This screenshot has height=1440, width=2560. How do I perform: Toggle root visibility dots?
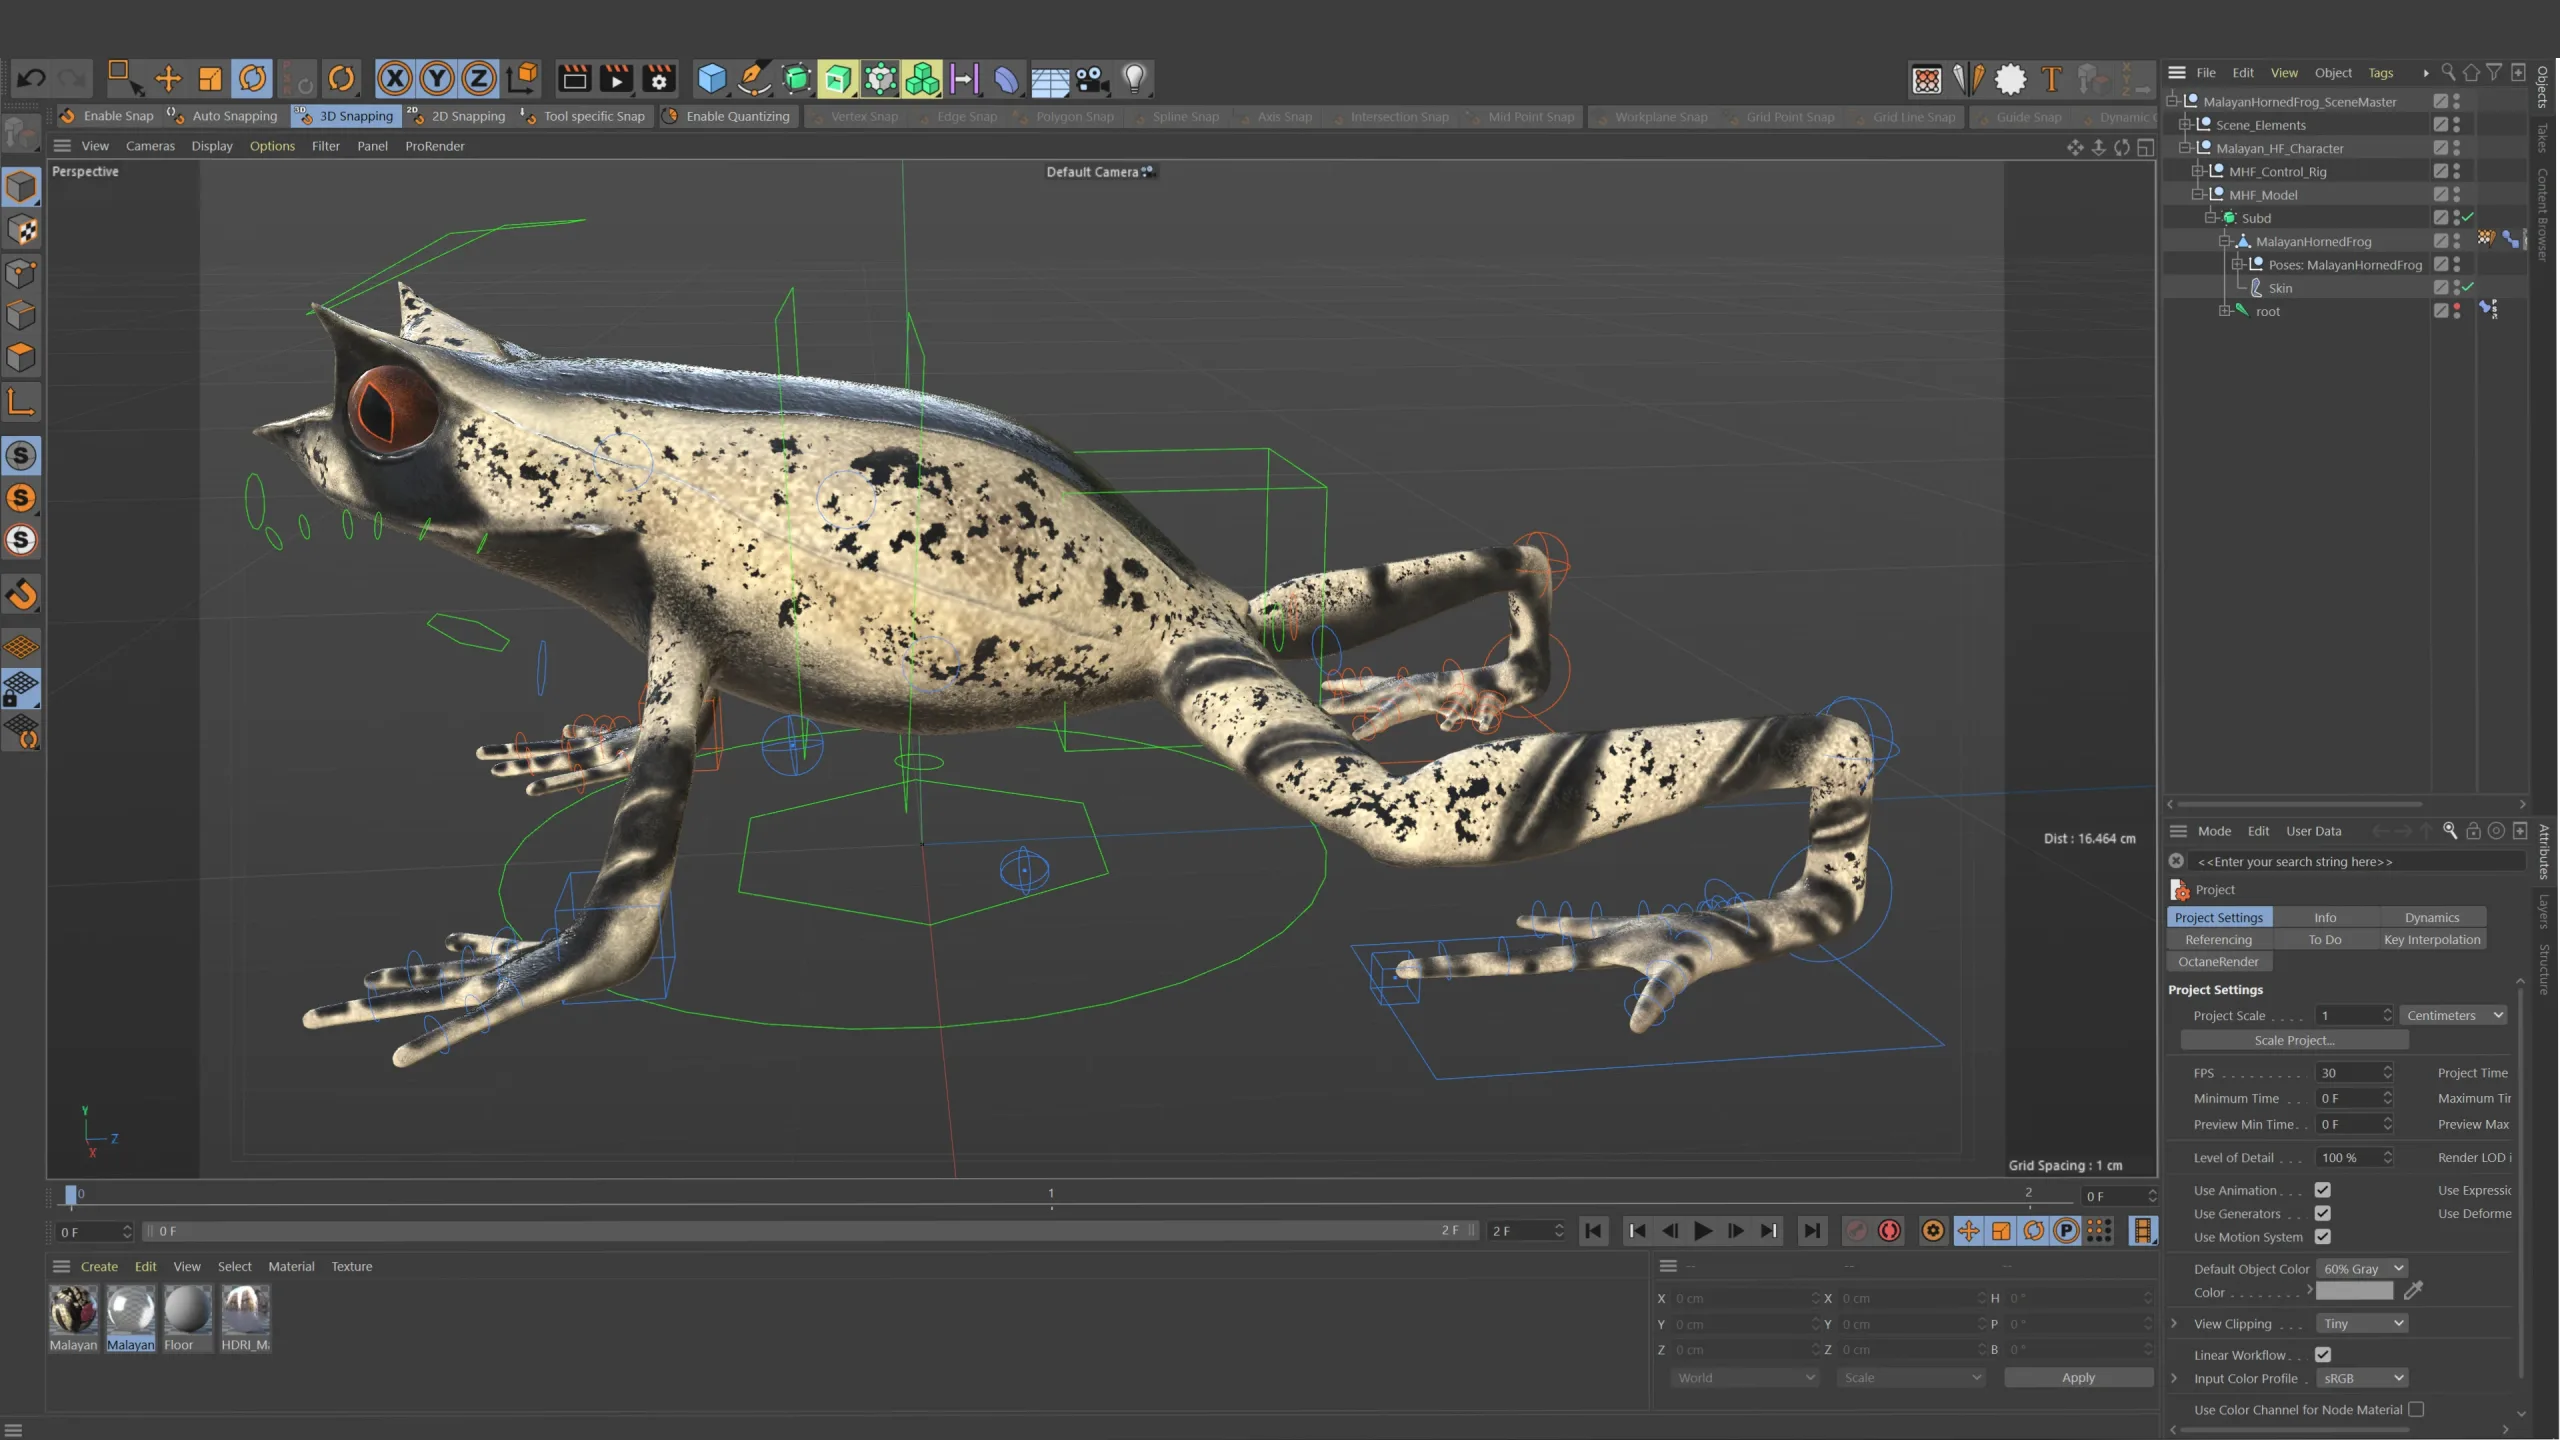(x=2457, y=311)
